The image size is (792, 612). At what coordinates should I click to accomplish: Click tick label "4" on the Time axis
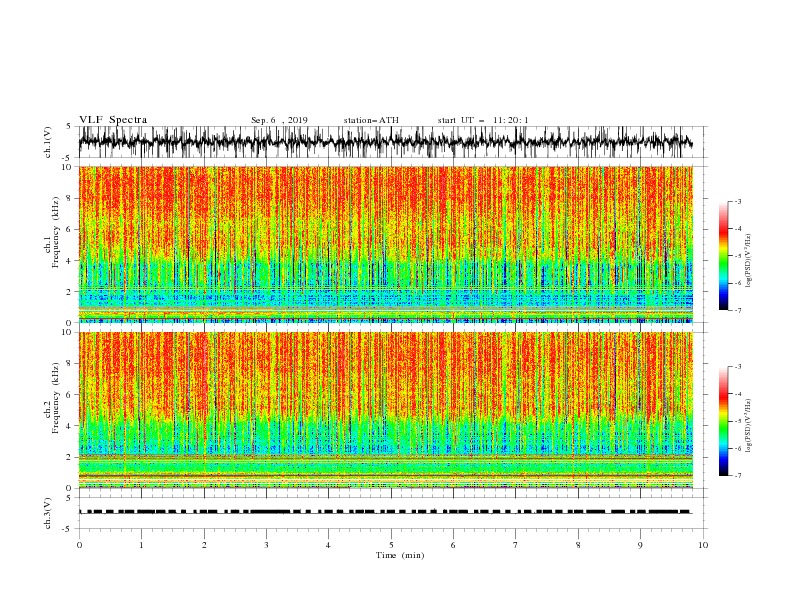(329, 545)
